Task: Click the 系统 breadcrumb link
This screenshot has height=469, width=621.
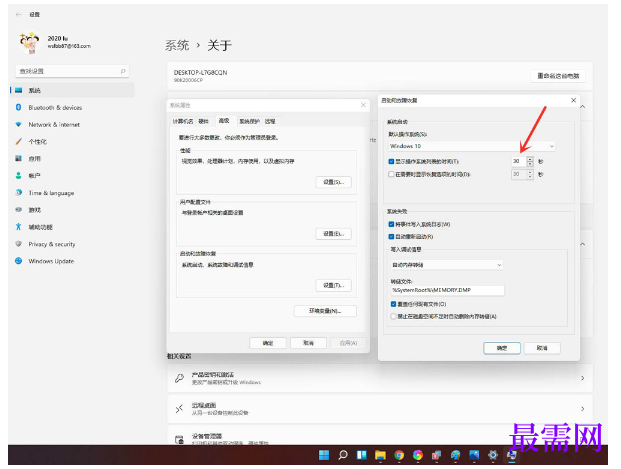Action: pyautogui.click(x=177, y=45)
